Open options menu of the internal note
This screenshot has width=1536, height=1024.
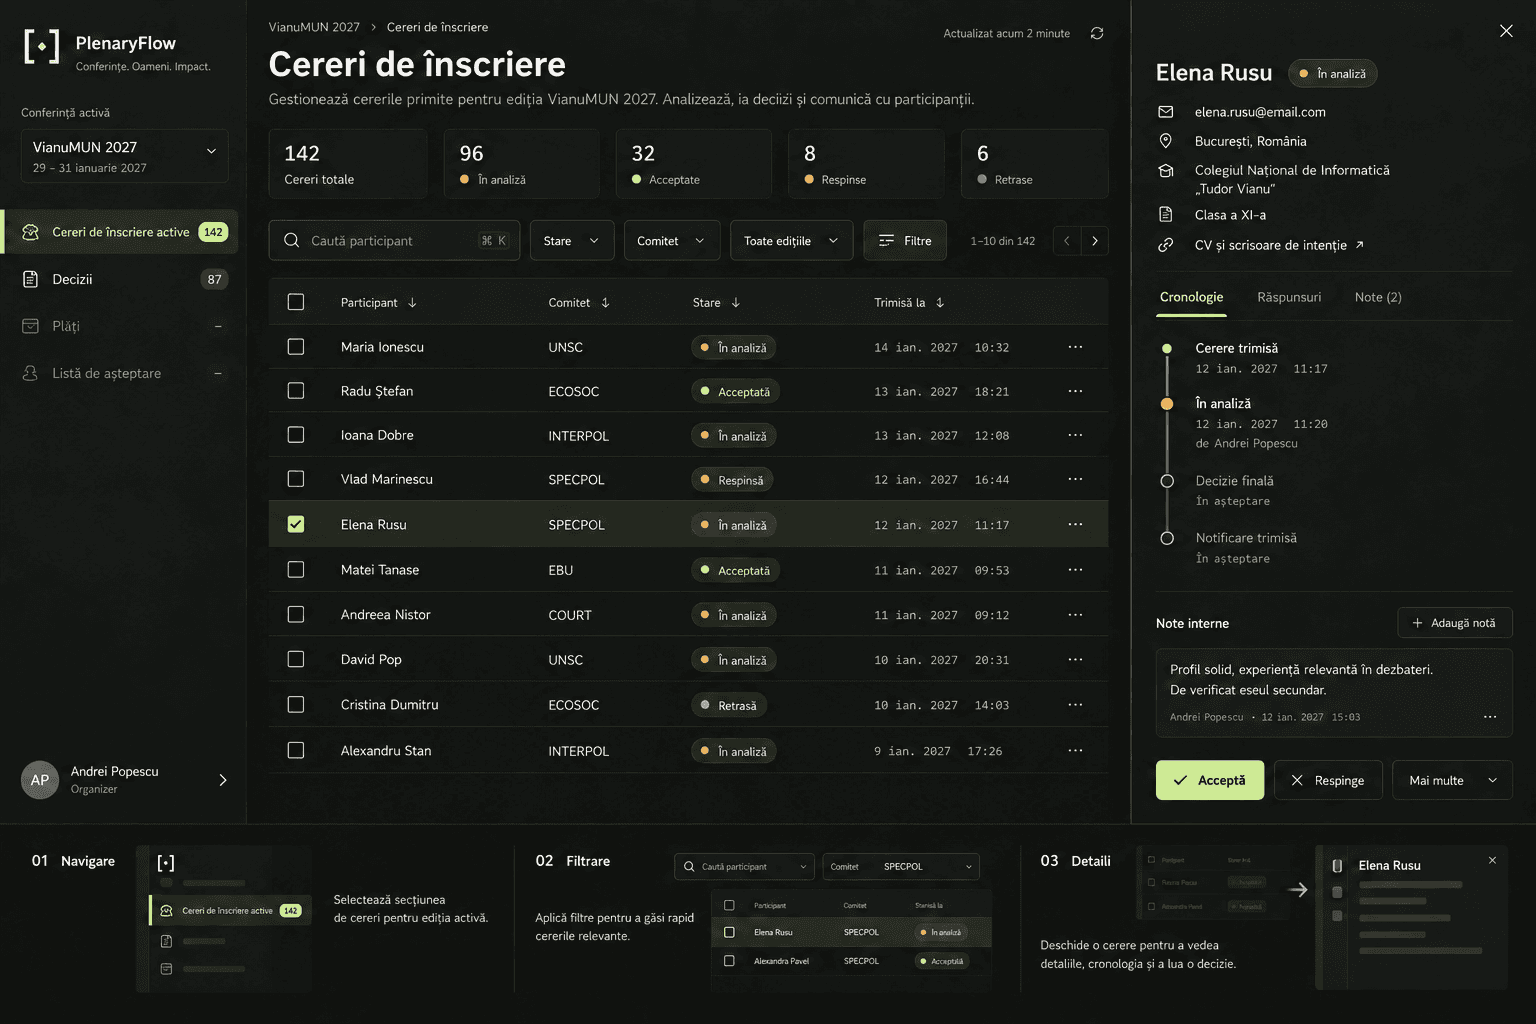point(1490,717)
